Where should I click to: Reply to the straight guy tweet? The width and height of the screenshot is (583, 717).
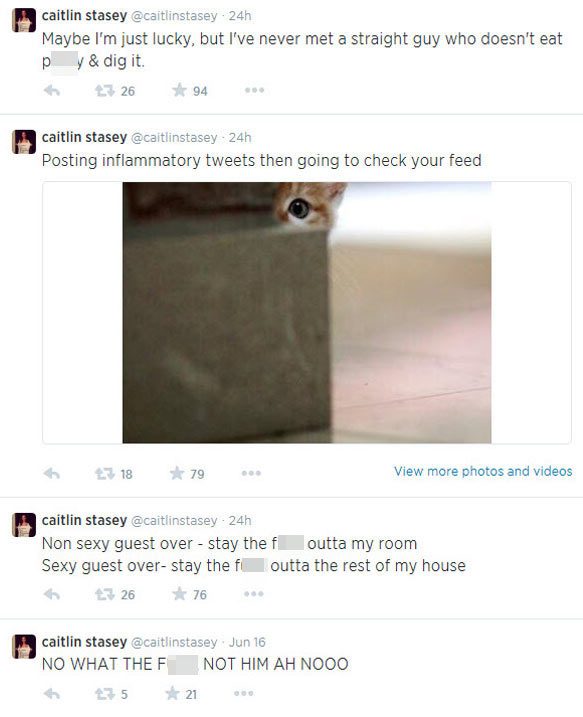[52, 91]
